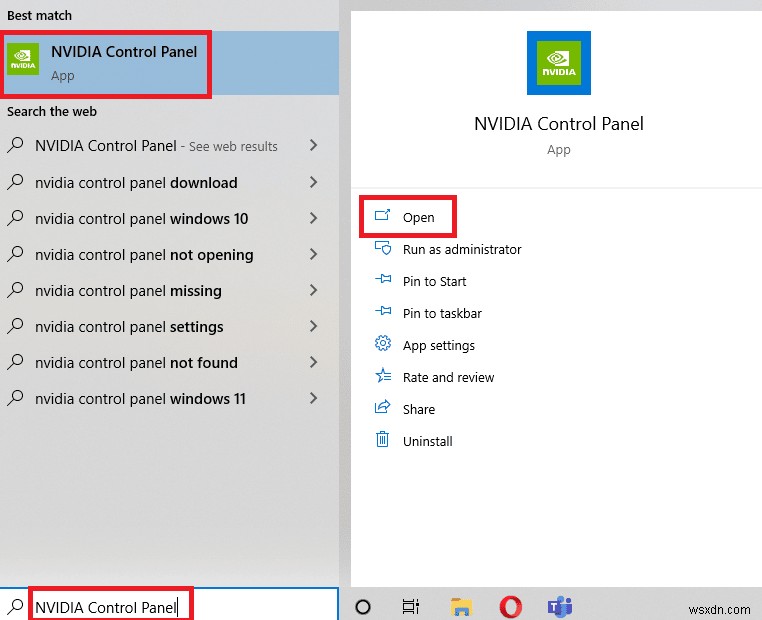Screen dimensions: 762x620
Task: Choose Pin to taskbar
Action: [x=442, y=313]
